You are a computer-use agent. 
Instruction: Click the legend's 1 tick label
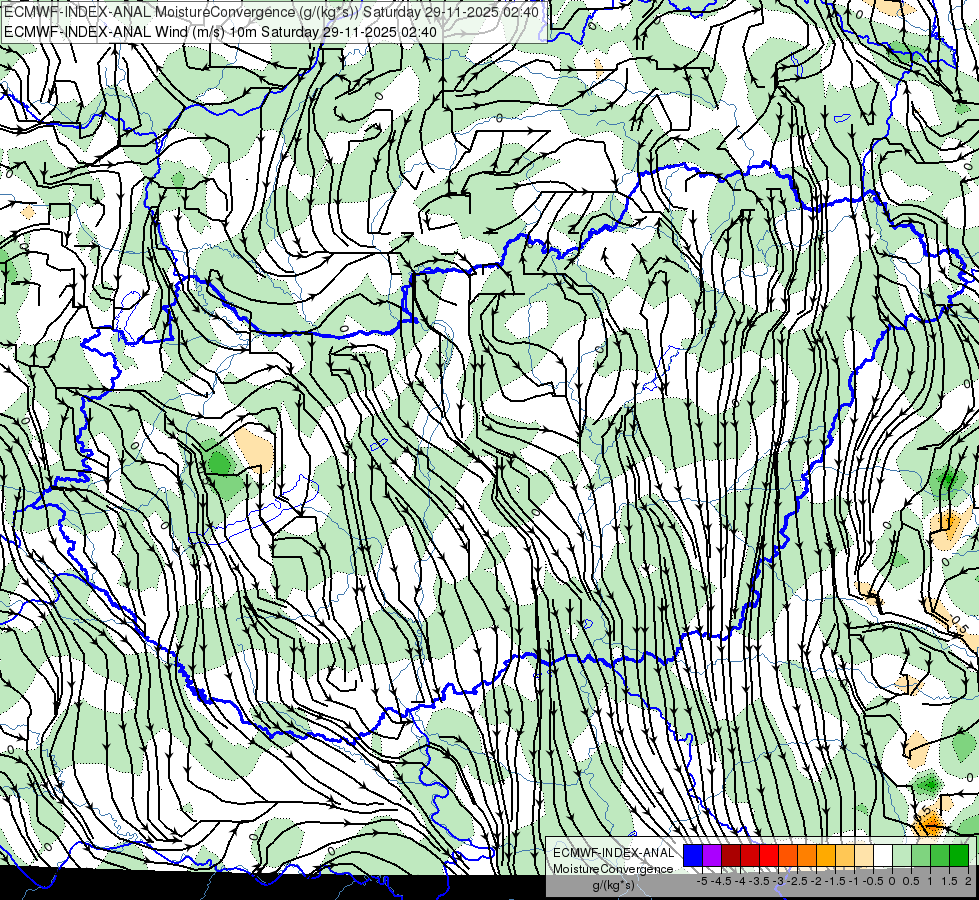[x=930, y=881]
